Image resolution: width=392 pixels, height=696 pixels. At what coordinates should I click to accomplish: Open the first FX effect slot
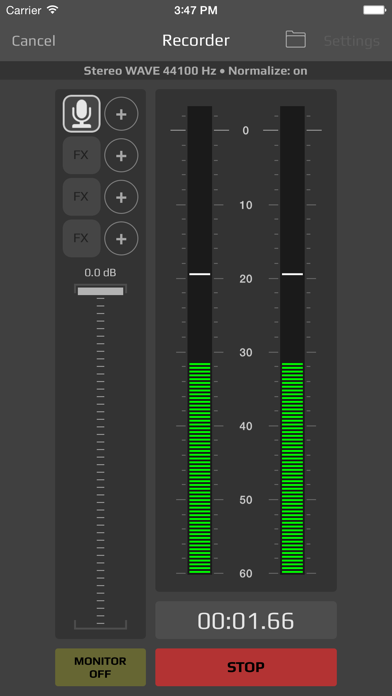tap(82, 155)
